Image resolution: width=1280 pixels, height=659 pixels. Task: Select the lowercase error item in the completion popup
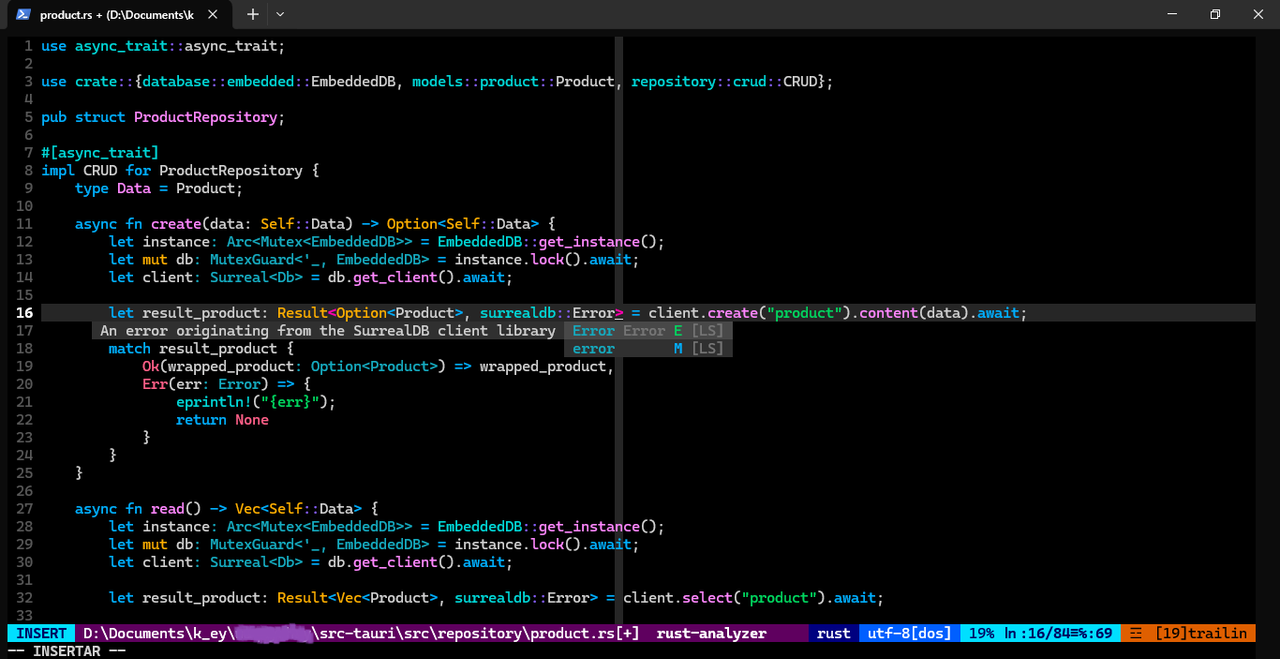(594, 348)
